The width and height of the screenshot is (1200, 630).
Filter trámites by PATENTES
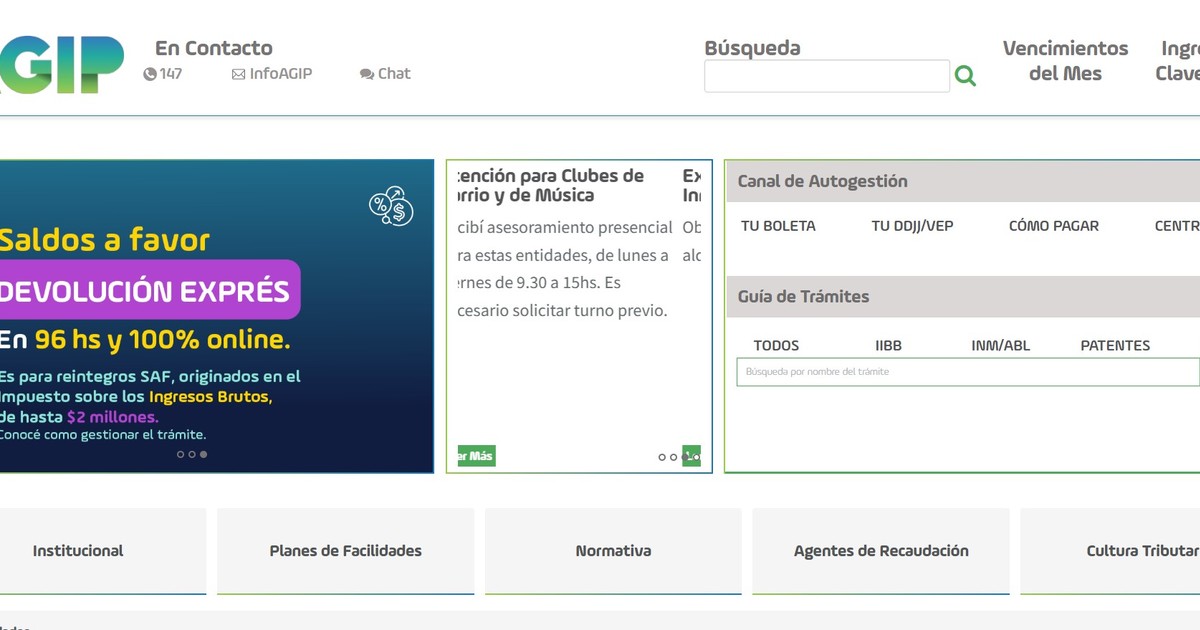[x=1115, y=346]
